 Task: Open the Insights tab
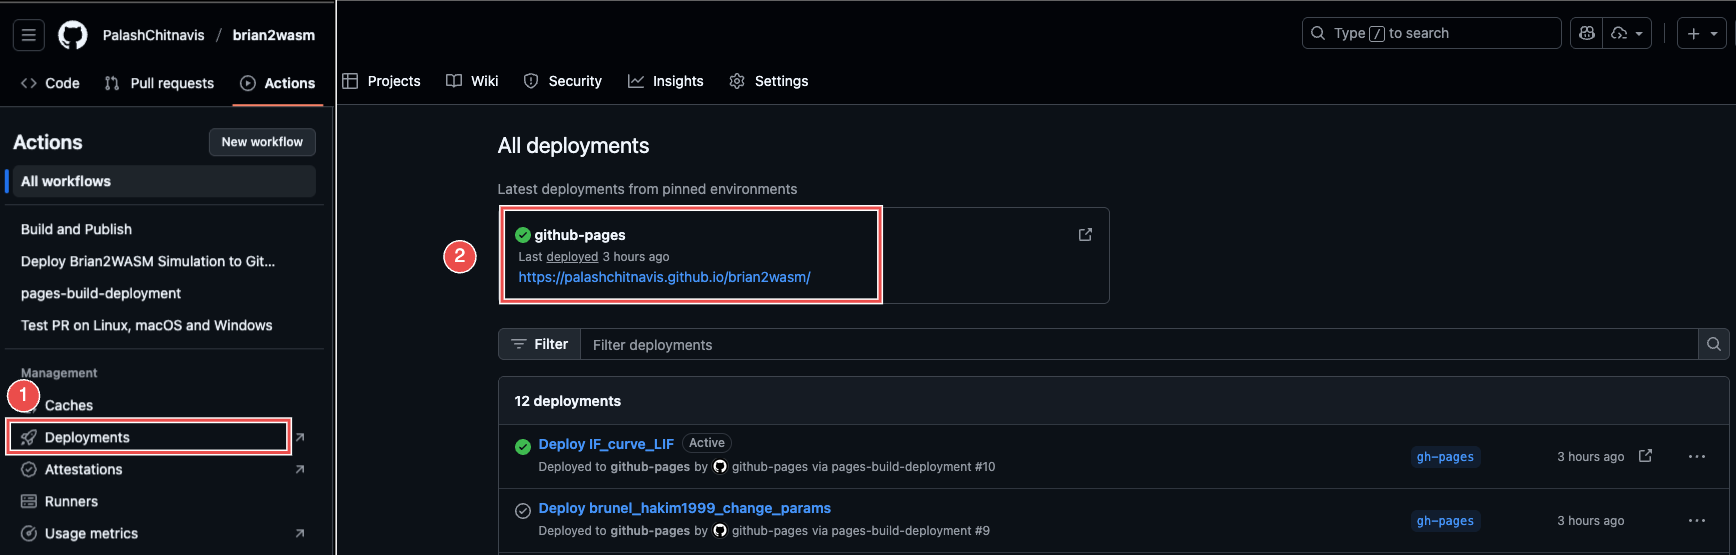pos(666,81)
